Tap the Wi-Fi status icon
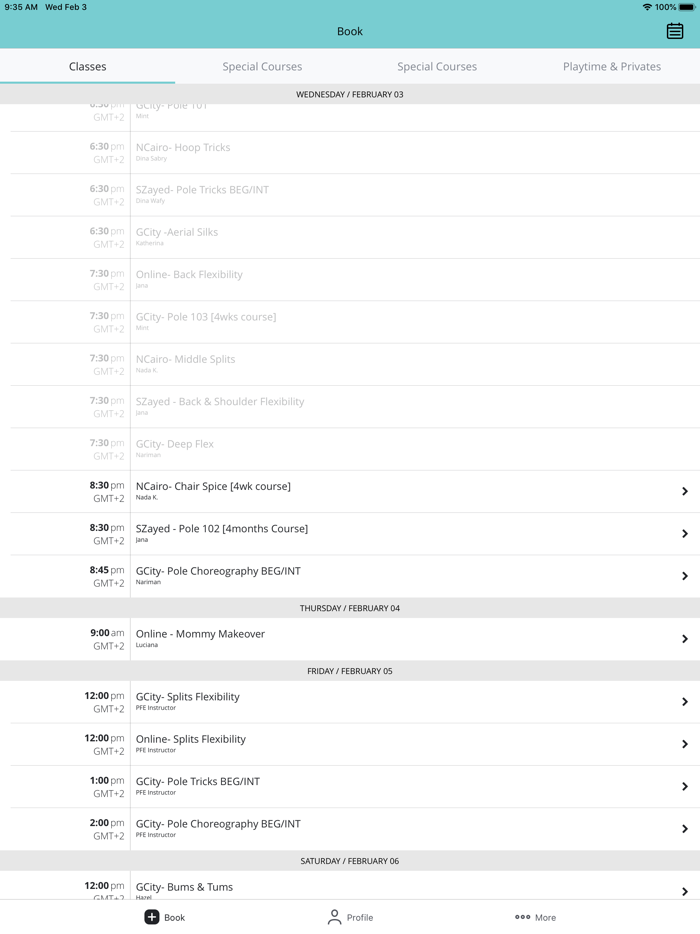 click(x=647, y=7)
